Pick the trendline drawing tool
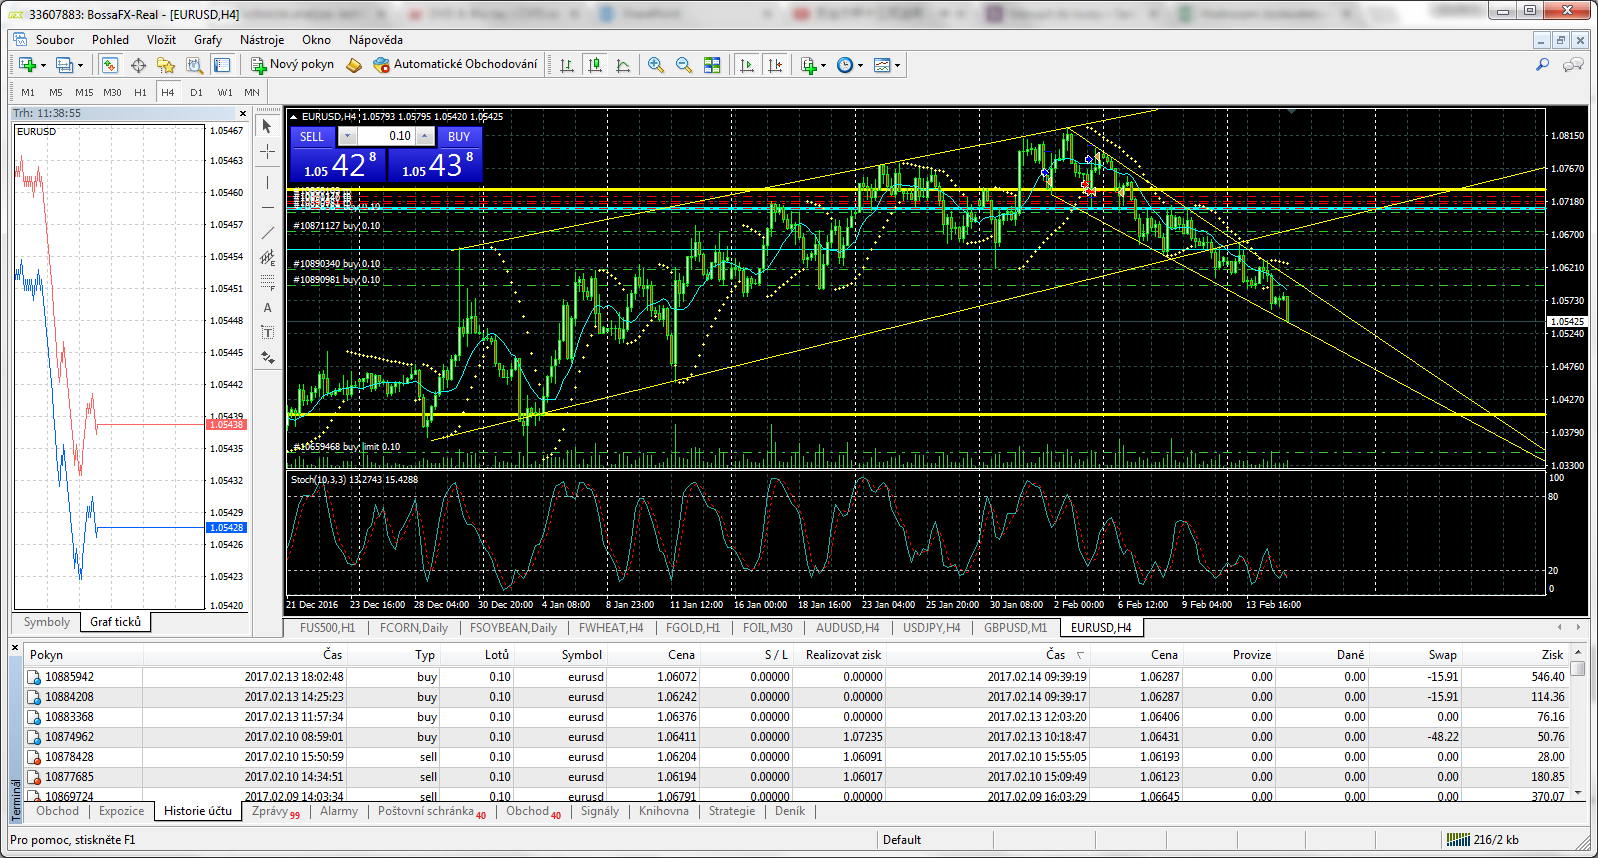Viewport: 1598px width, 858px height. point(267,233)
